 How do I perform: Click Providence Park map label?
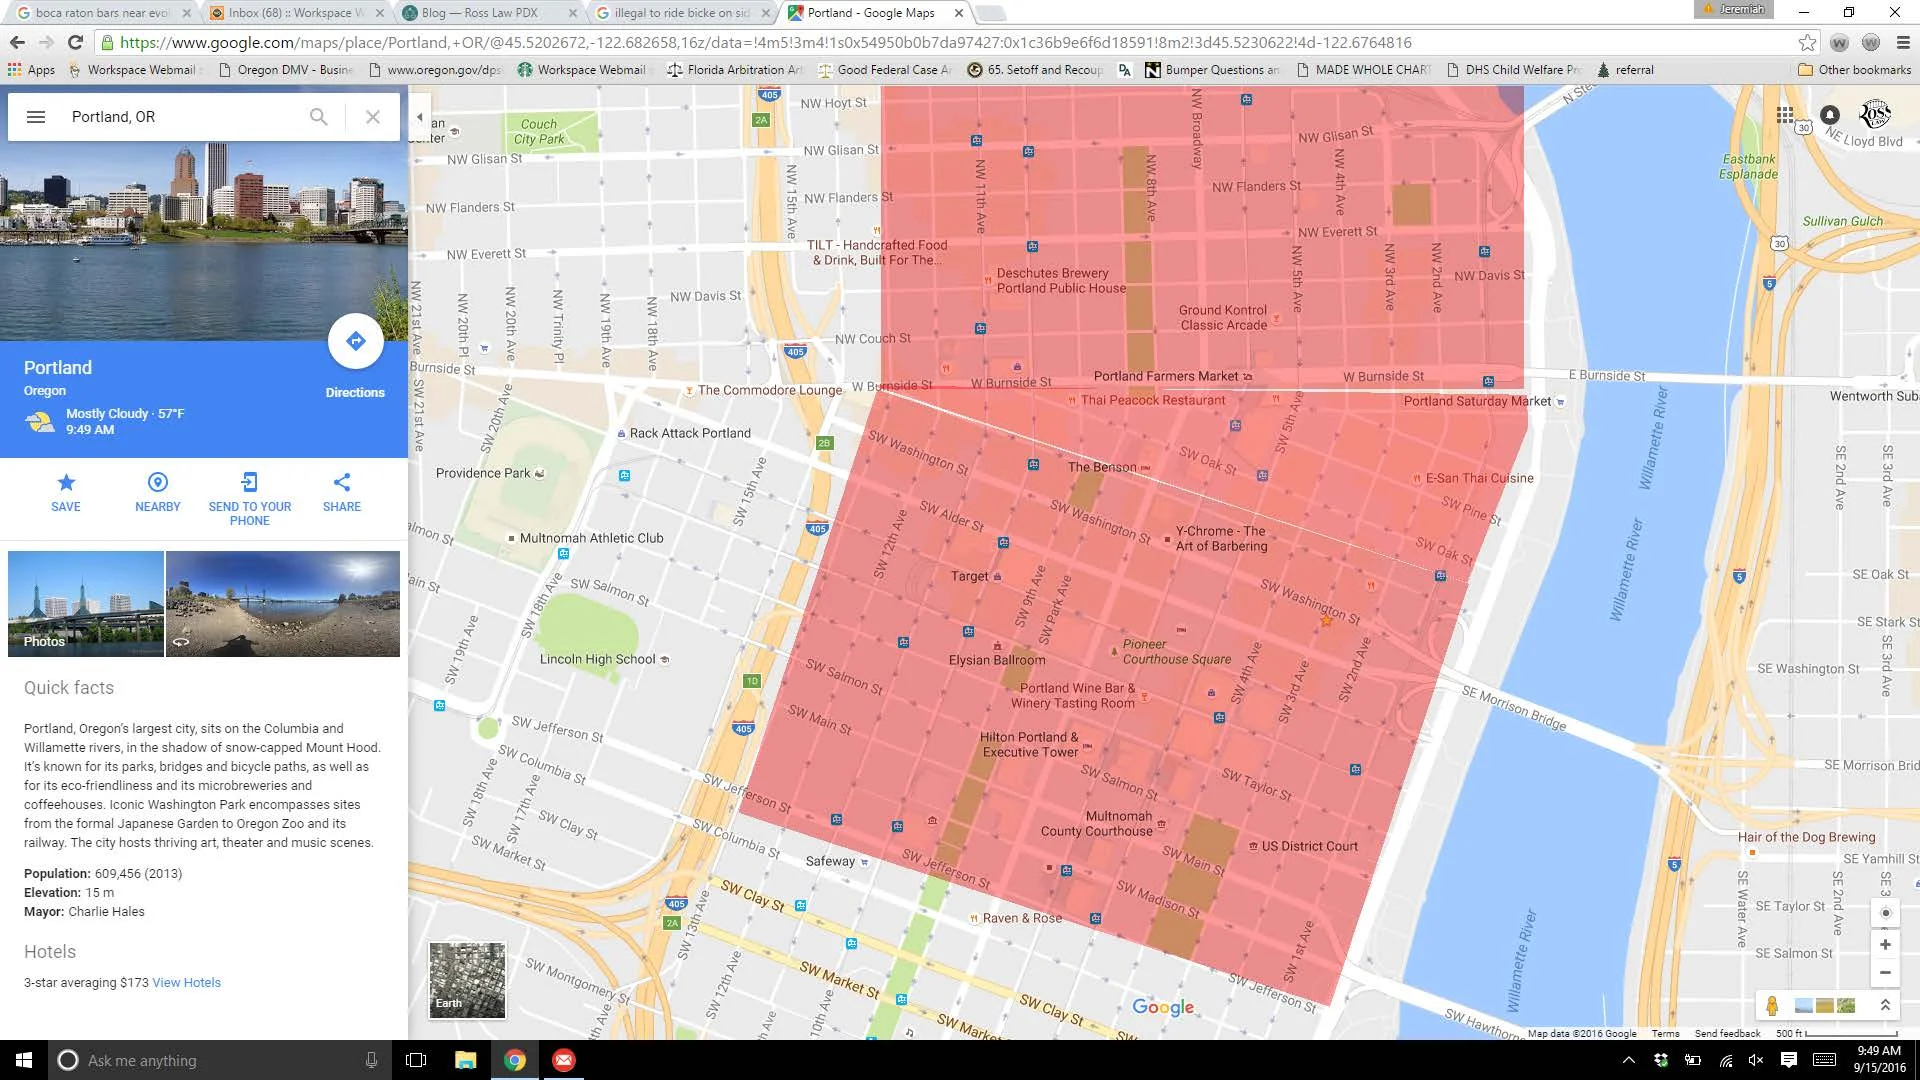tap(483, 473)
